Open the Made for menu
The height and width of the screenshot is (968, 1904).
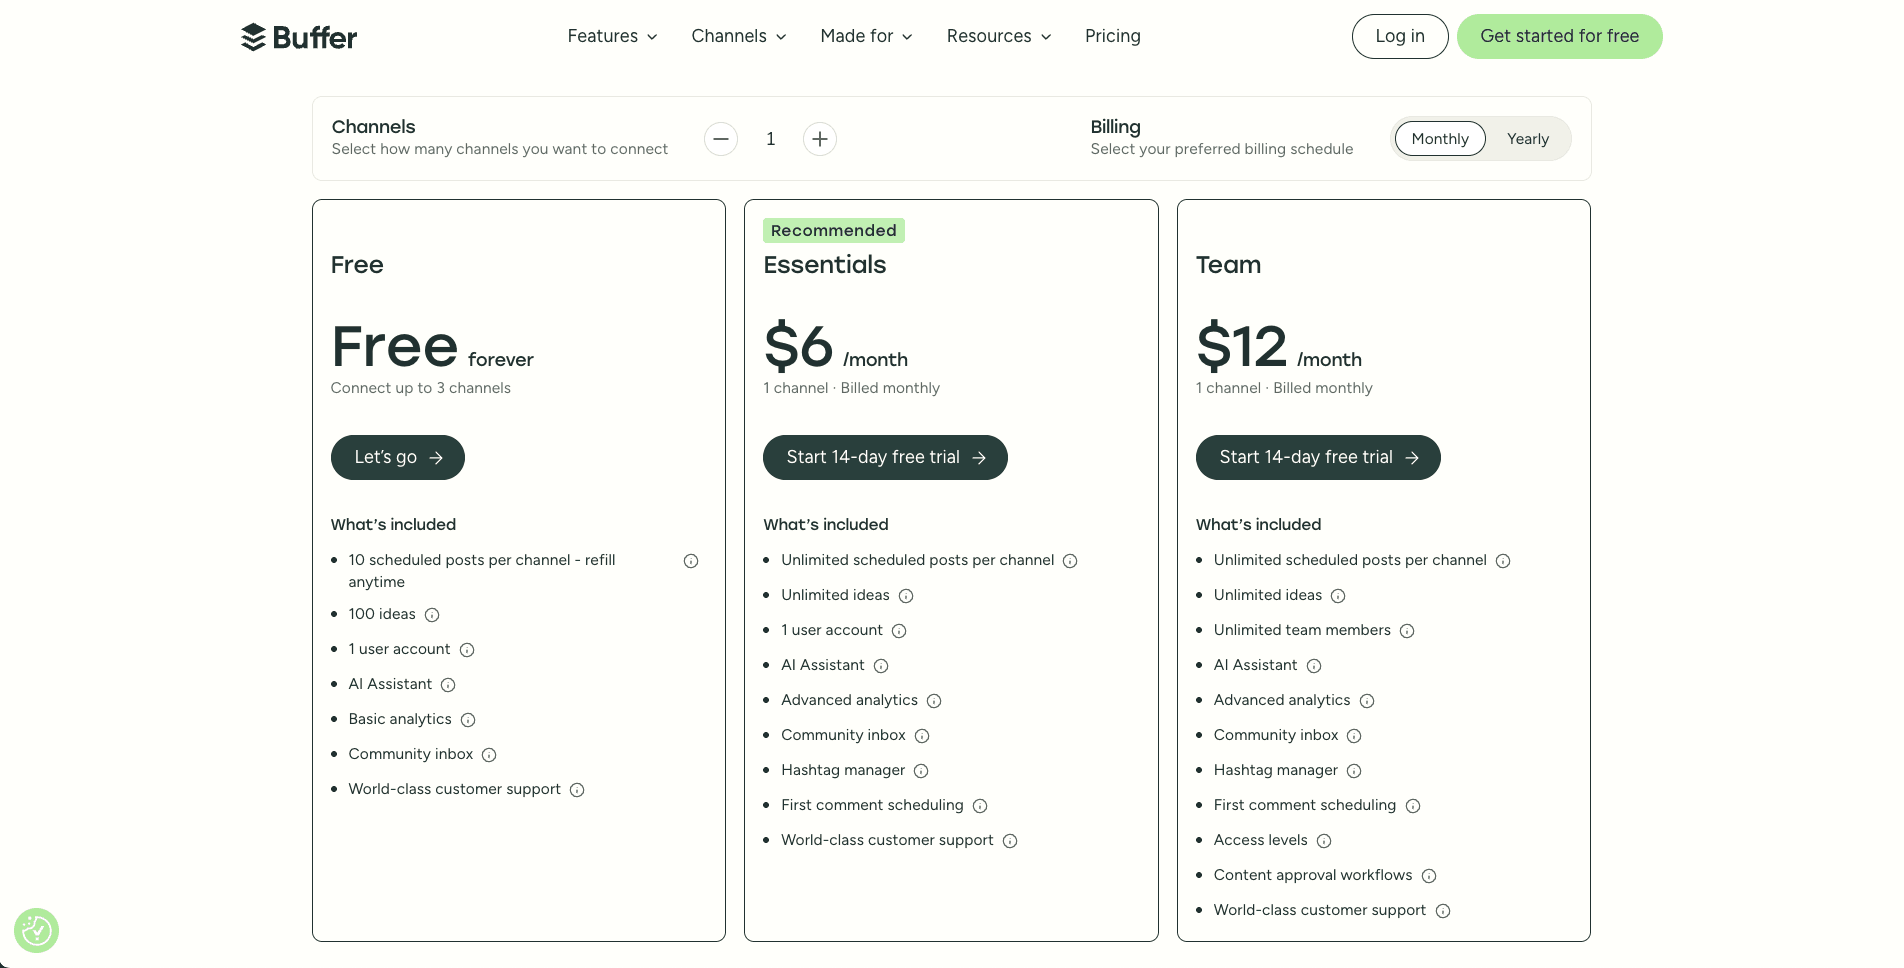click(x=865, y=36)
